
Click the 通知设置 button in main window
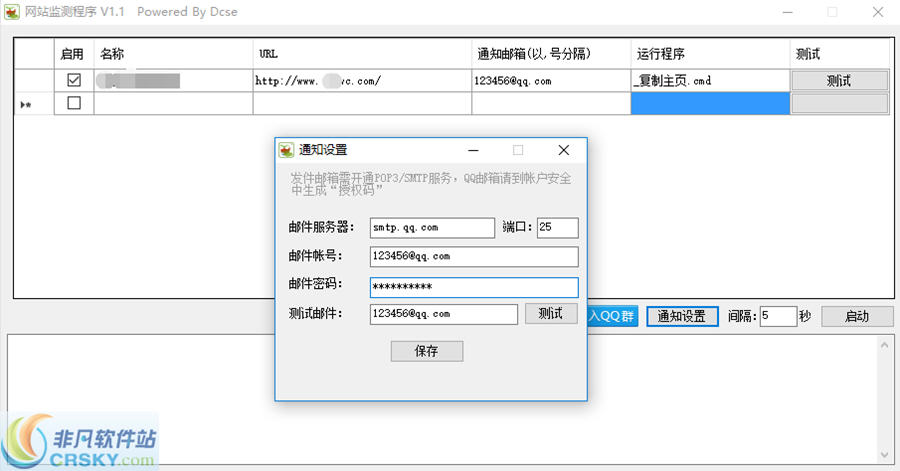click(682, 316)
